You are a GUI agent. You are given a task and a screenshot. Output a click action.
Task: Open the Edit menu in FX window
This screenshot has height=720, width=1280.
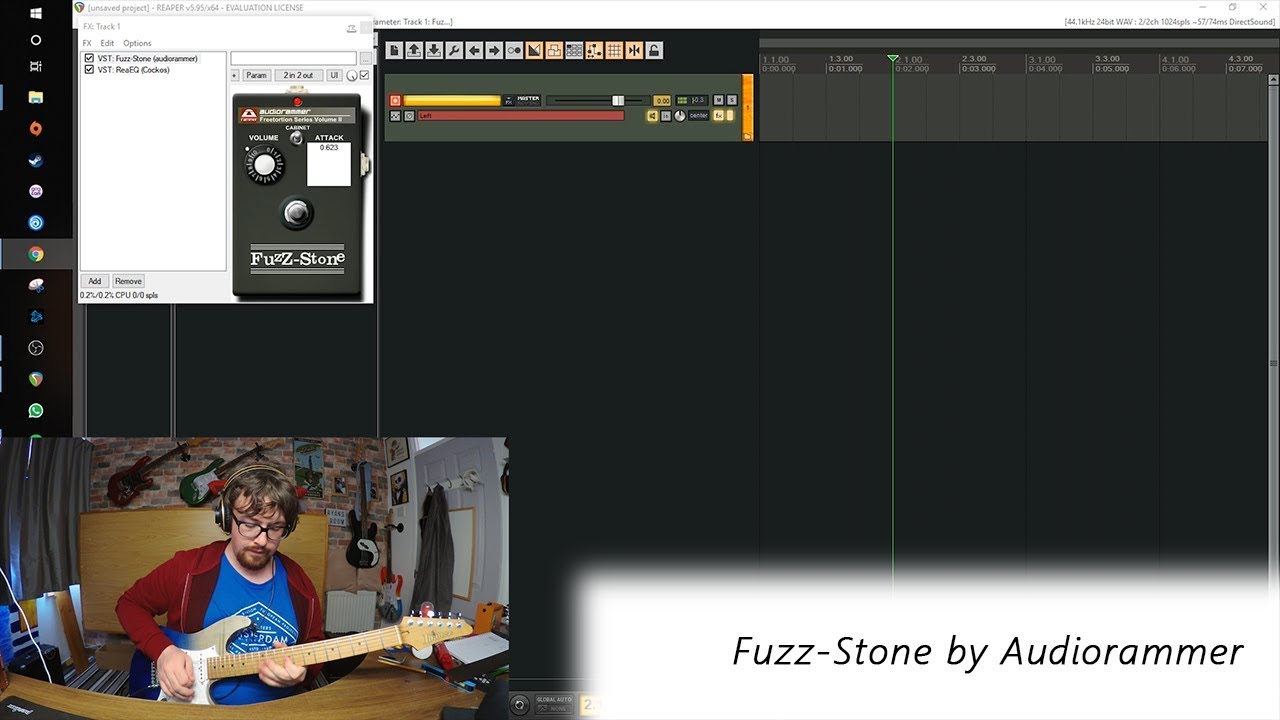[107, 43]
